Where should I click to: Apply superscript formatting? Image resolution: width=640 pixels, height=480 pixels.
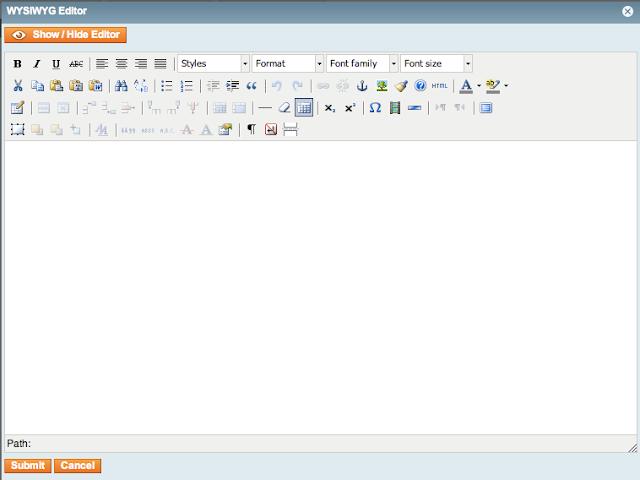click(349, 108)
